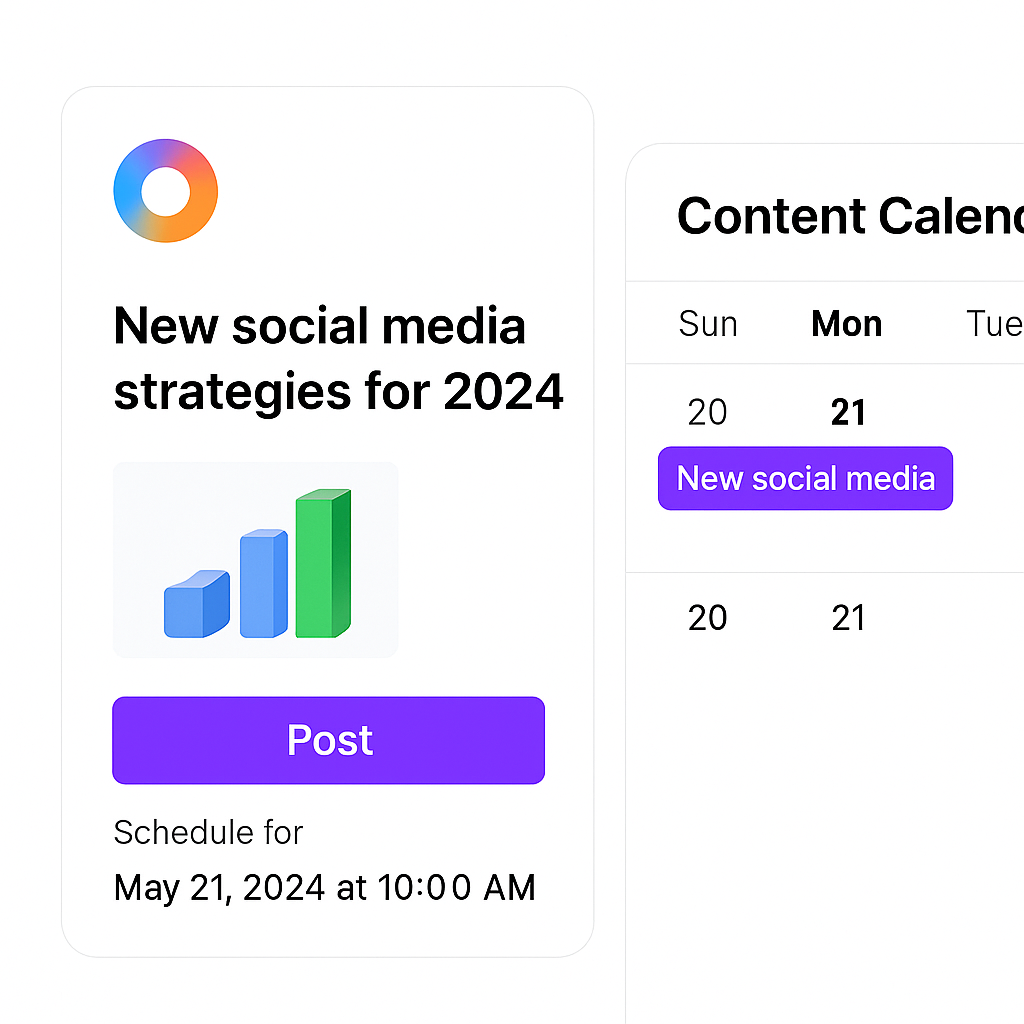1024x1024 pixels.
Task: Pick non-bold date 21 in second week row
Action: (x=848, y=618)
